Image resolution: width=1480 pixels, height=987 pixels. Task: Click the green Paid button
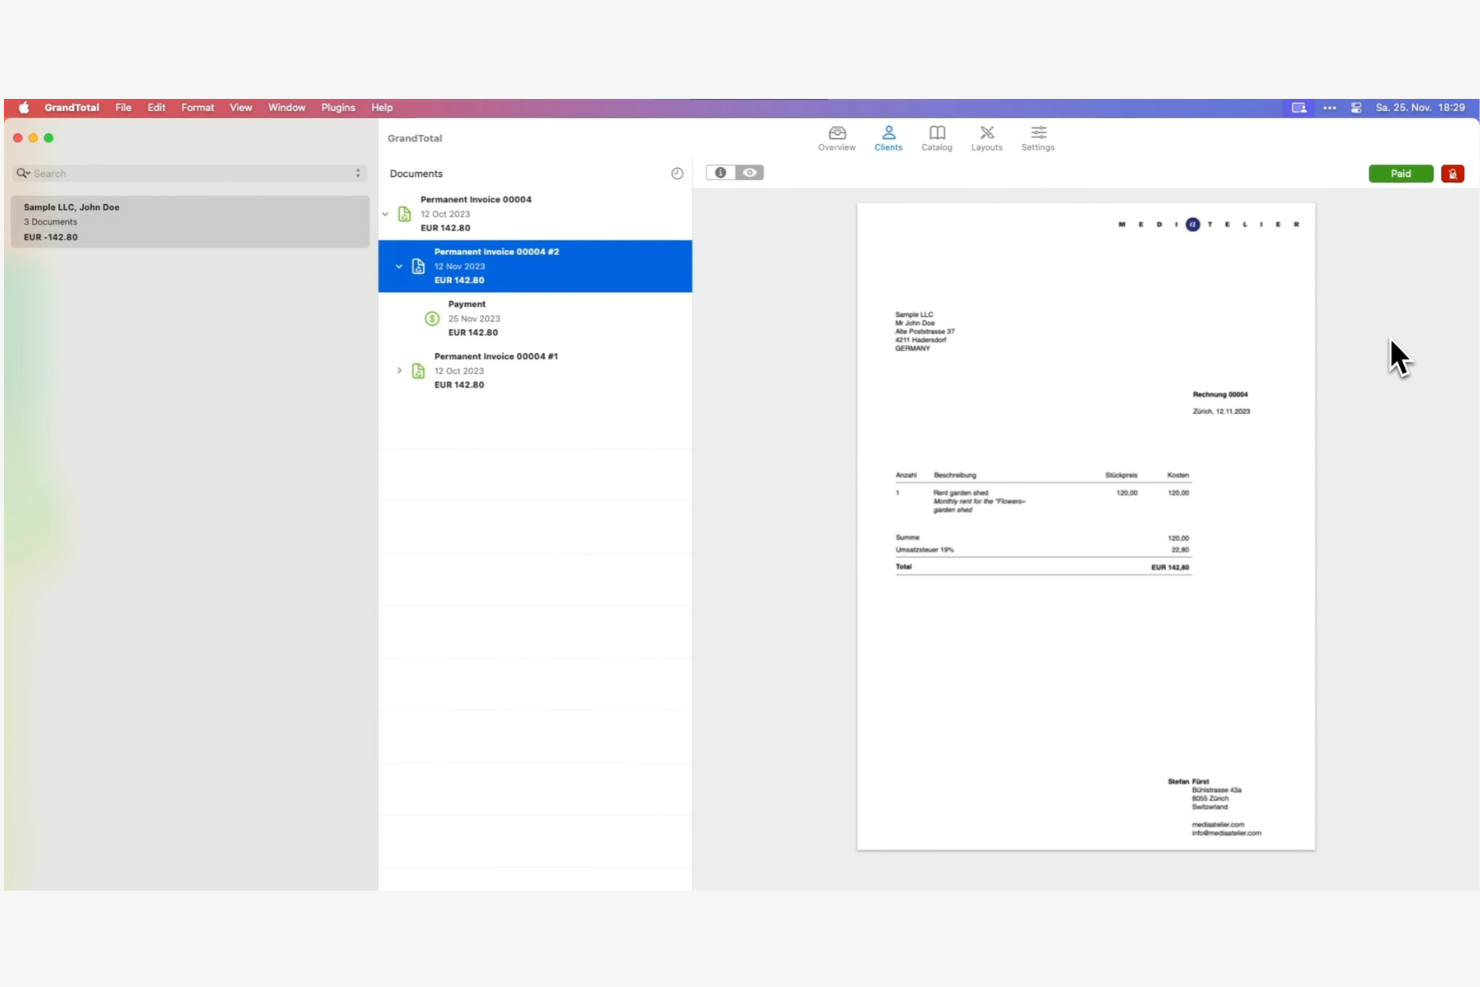click(x=1401, y=173)
